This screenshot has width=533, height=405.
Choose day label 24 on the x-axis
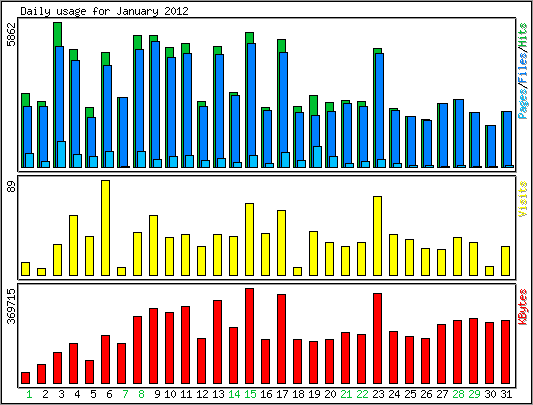[x=394, y=394]
